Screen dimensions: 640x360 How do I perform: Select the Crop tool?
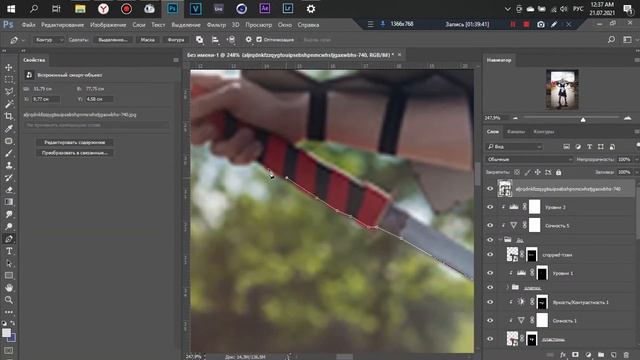click(x=9, y=116)
